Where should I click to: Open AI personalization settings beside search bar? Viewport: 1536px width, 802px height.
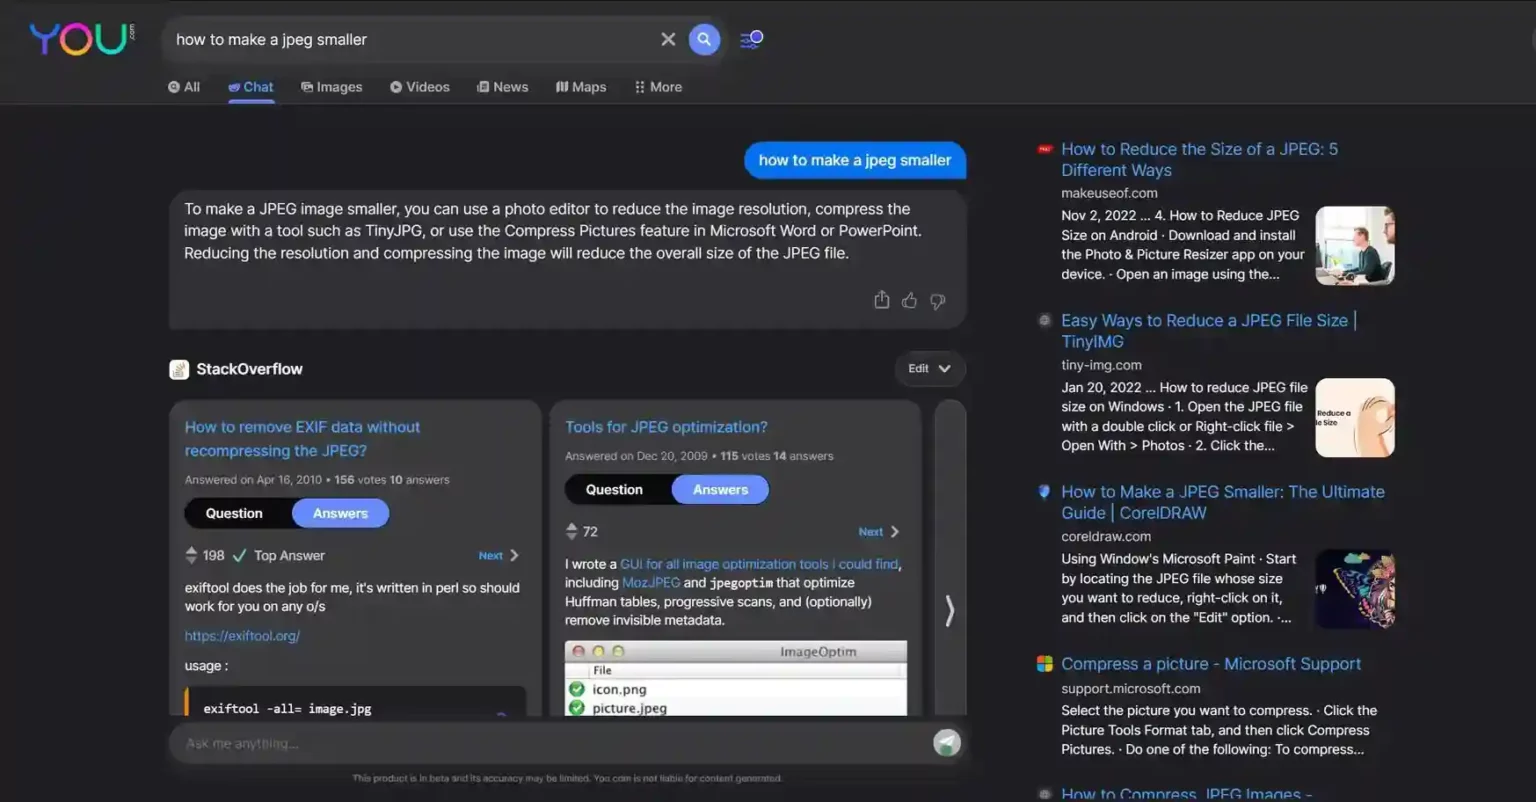tap(750, 39)
